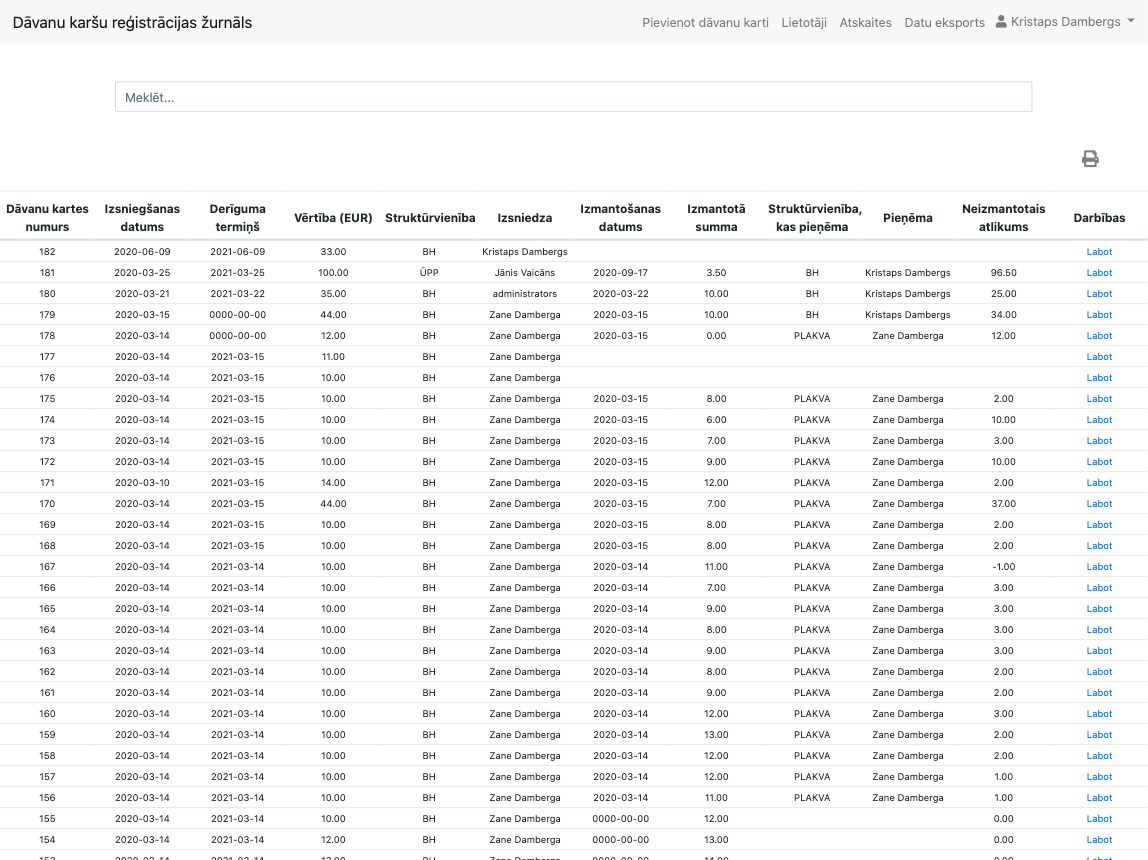
Task: Edit card 155 via Labot
Action: [x=1099, y=819]
